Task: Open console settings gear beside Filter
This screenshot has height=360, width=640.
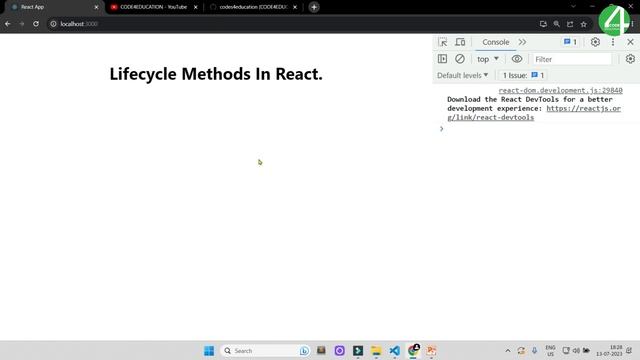Action: (630, 59)
